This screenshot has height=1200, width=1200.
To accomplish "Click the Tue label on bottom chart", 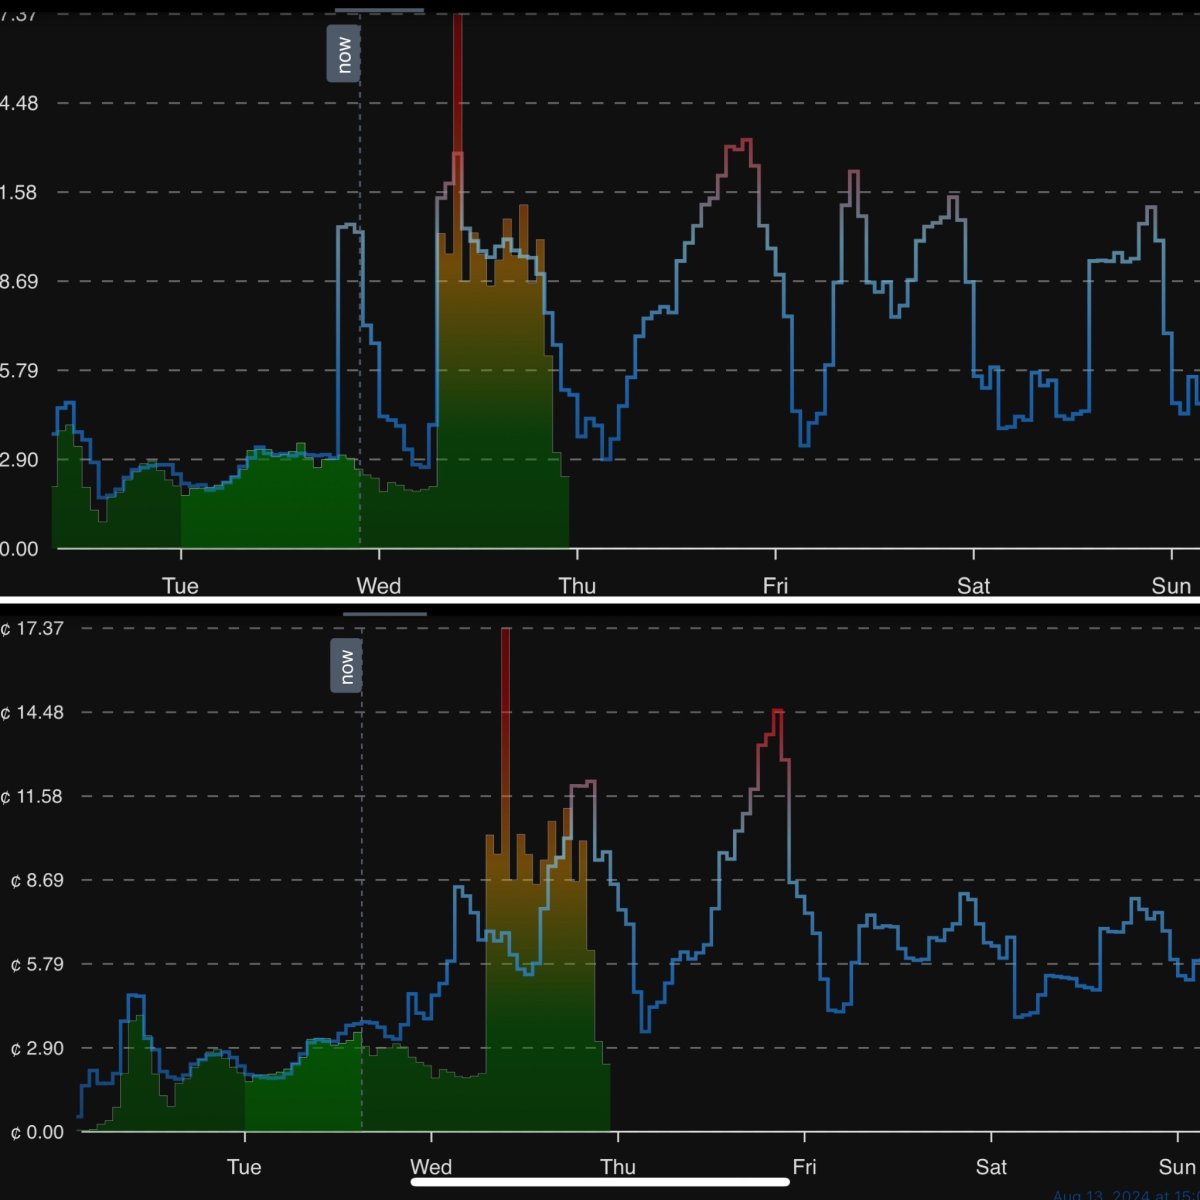I will coord(244,1167).
